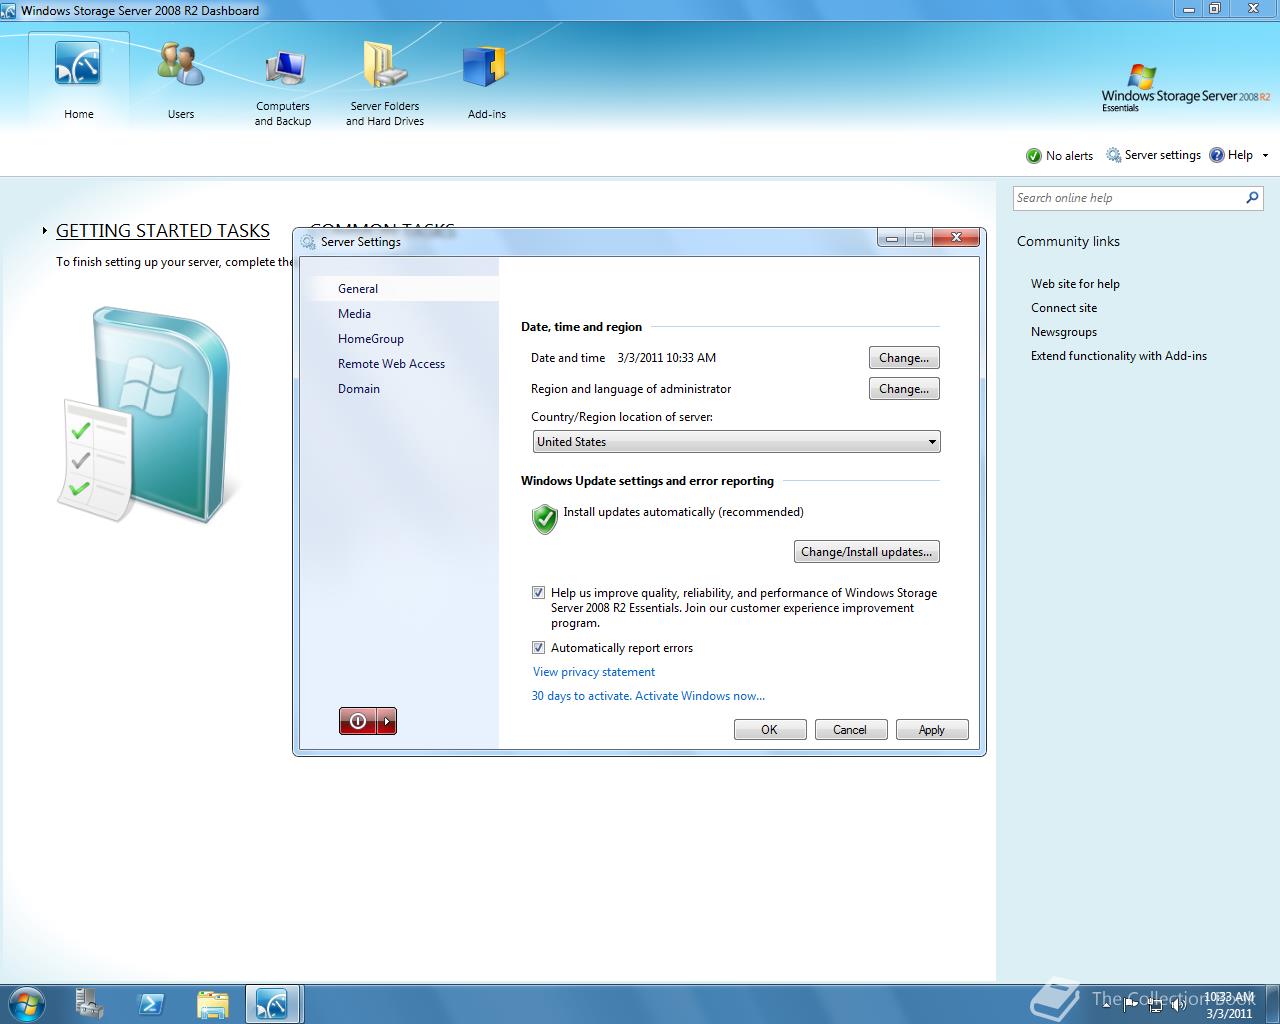
Task: Click the Help text link
Action: pos(1240,155)
